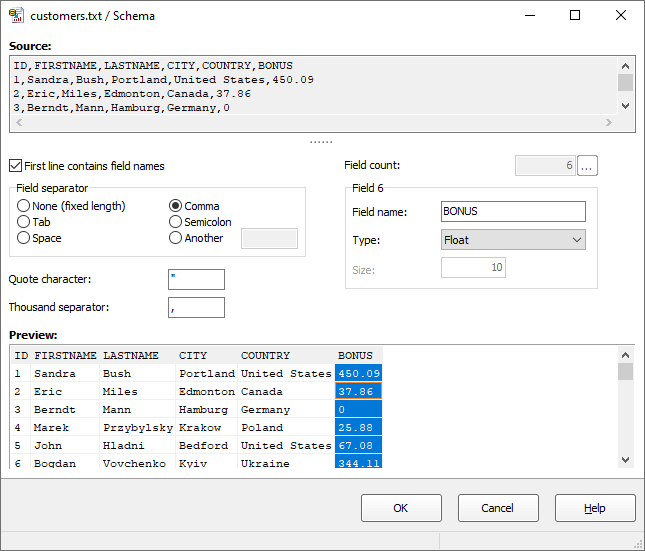This screenshot has width=645, height=551.
Task: Select None (fixed length) separator
Action: (24, 206)
